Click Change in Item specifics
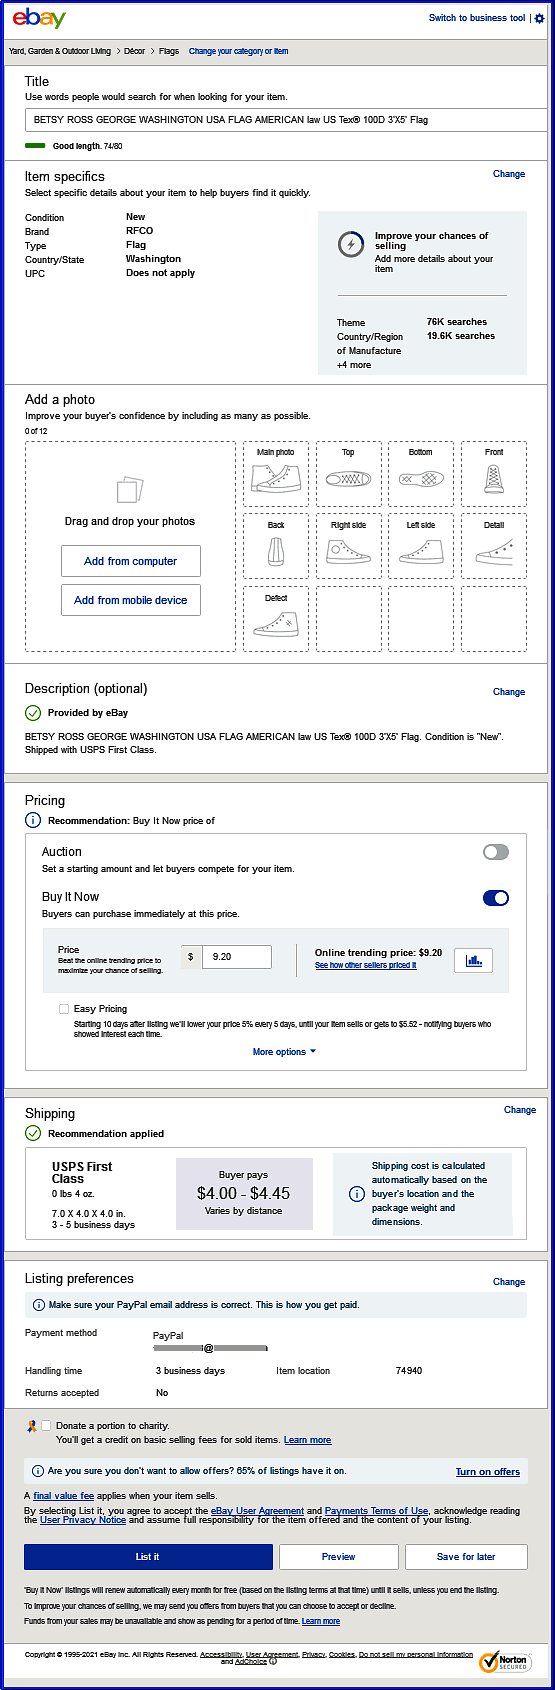This screenshot has height=1690, width=555. click(x=509, y=174)
